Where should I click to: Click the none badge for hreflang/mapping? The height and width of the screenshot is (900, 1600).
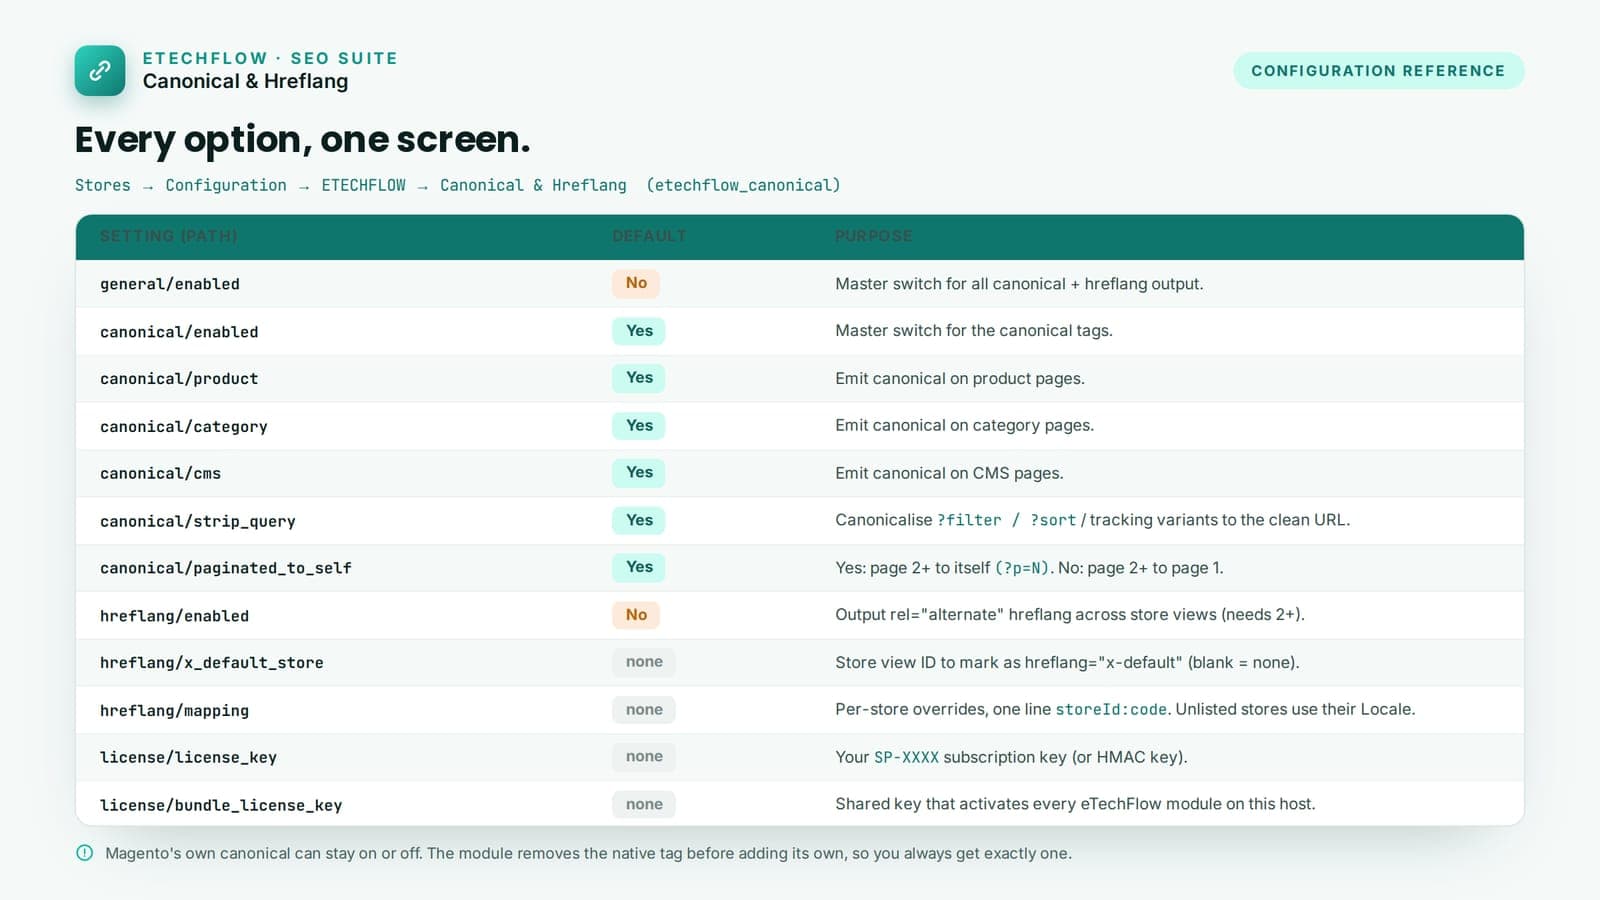click(644, 710)
